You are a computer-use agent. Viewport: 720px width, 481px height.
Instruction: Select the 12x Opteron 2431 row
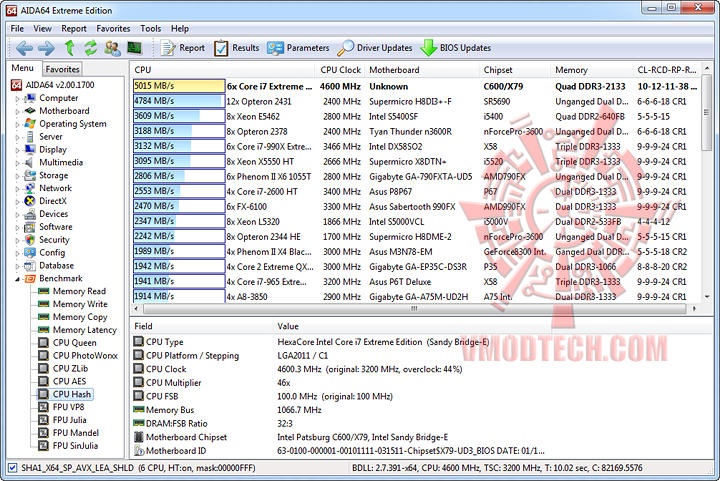(416, 101)
